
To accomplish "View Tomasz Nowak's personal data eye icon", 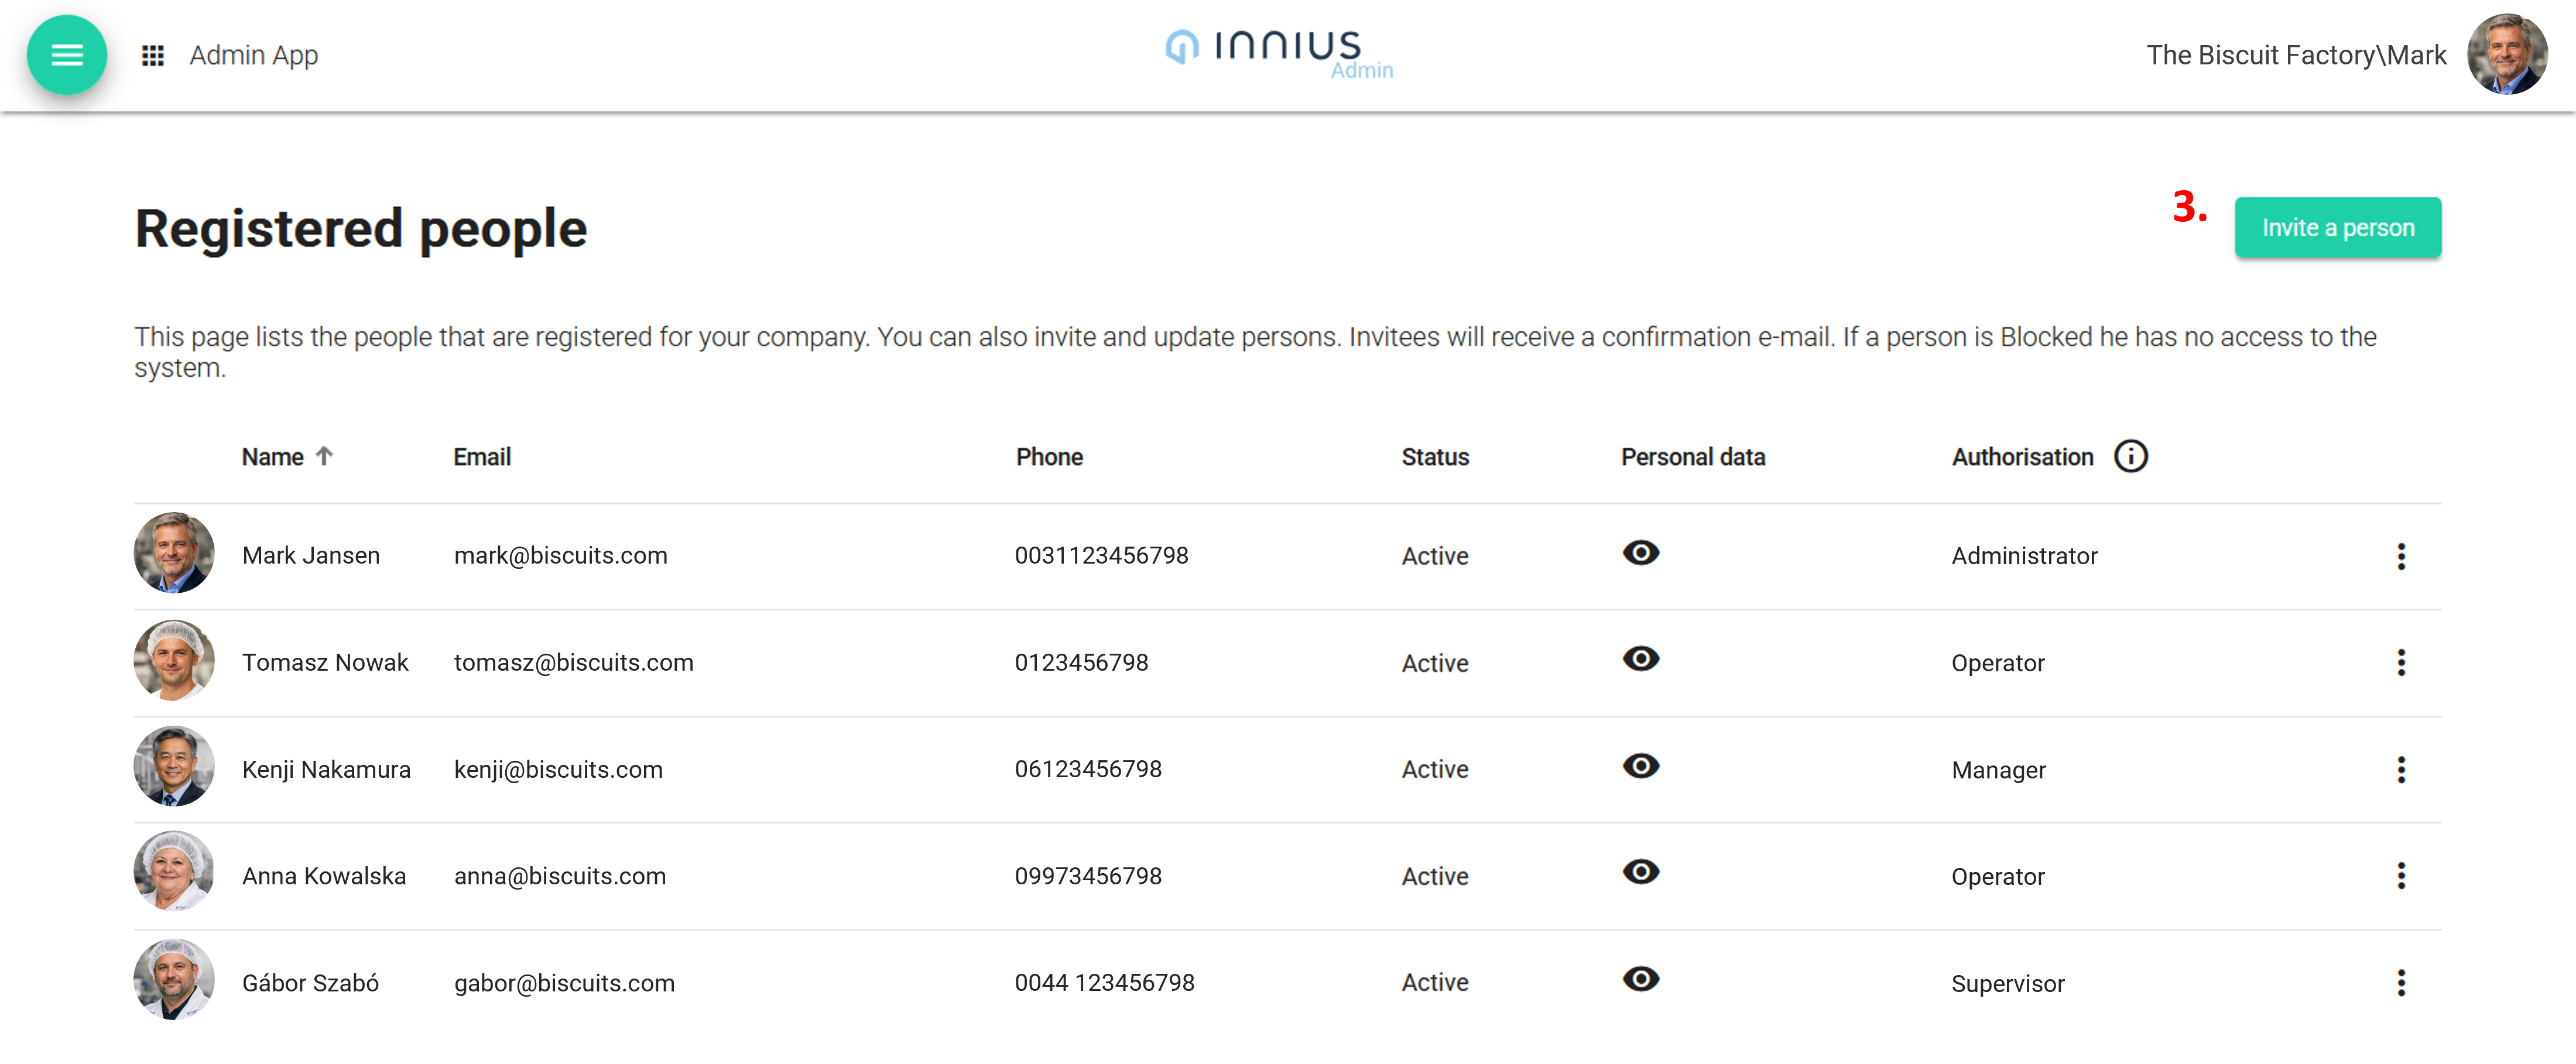I will (1640, 659).
